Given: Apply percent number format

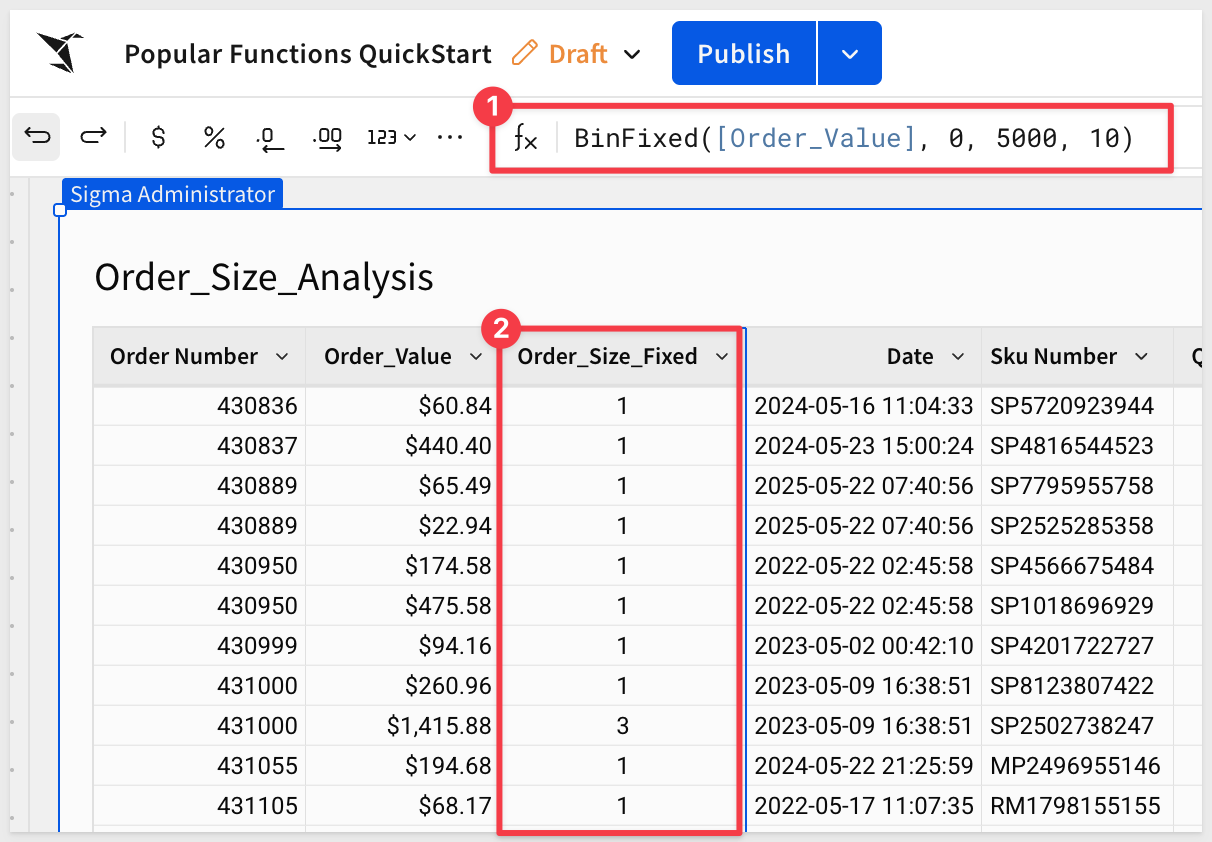Looking at the screenshot, I should point(214,137).
